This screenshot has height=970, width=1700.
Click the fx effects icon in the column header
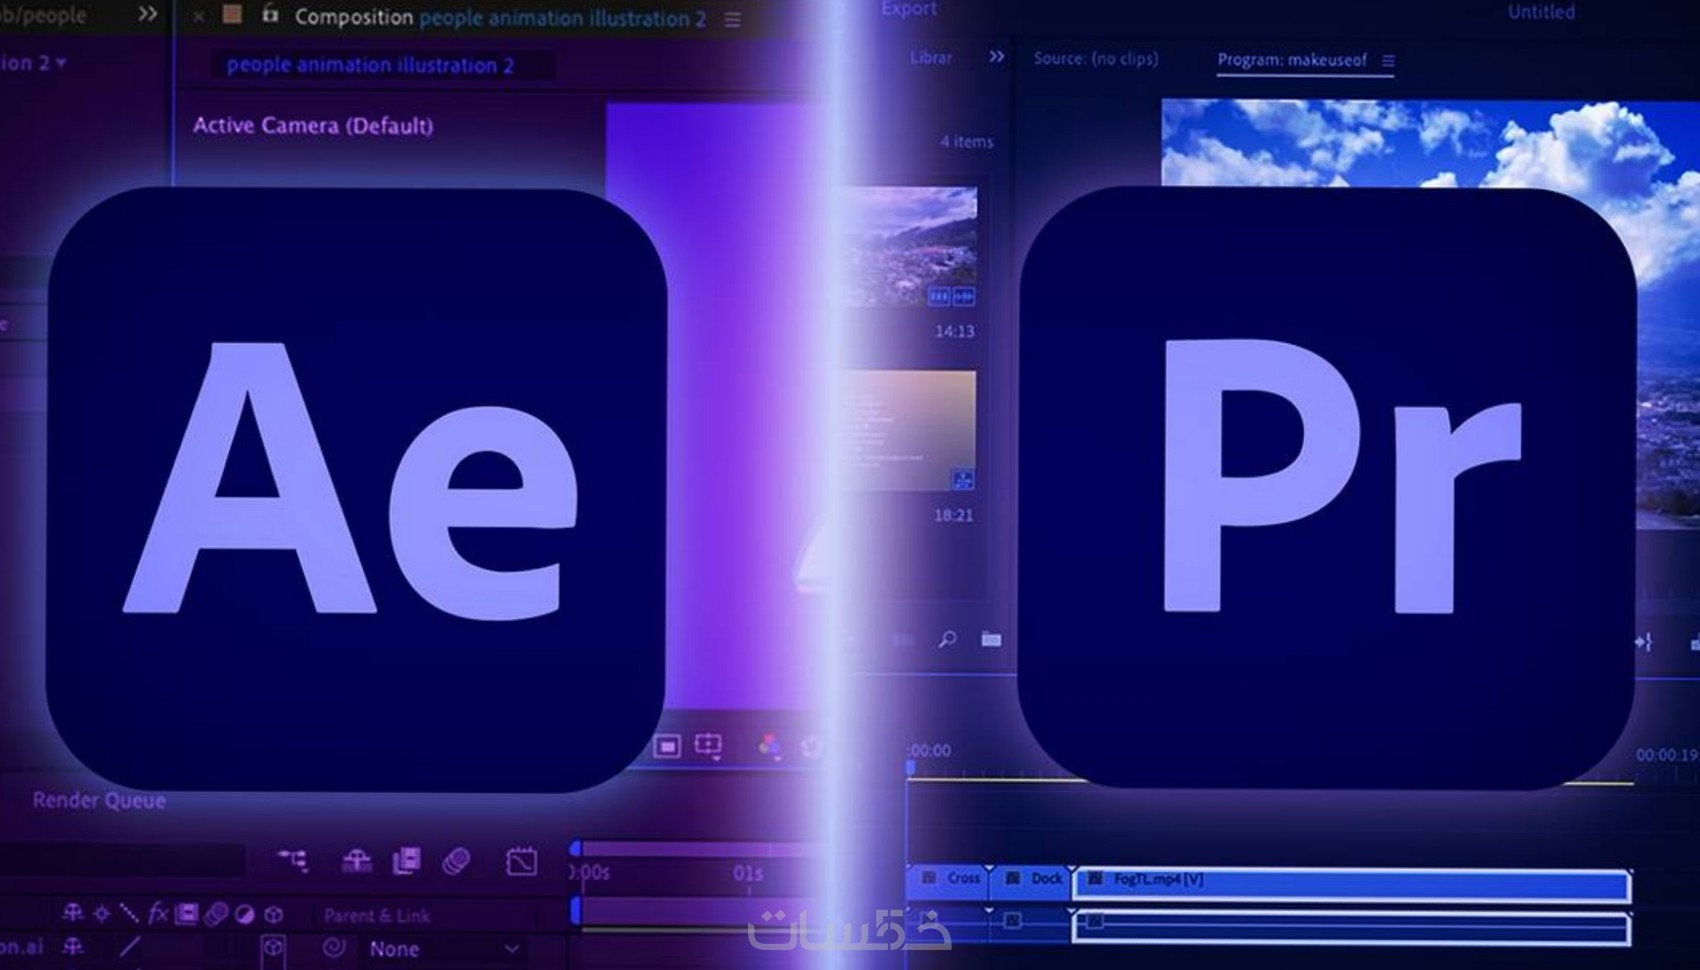coord(158,913)
